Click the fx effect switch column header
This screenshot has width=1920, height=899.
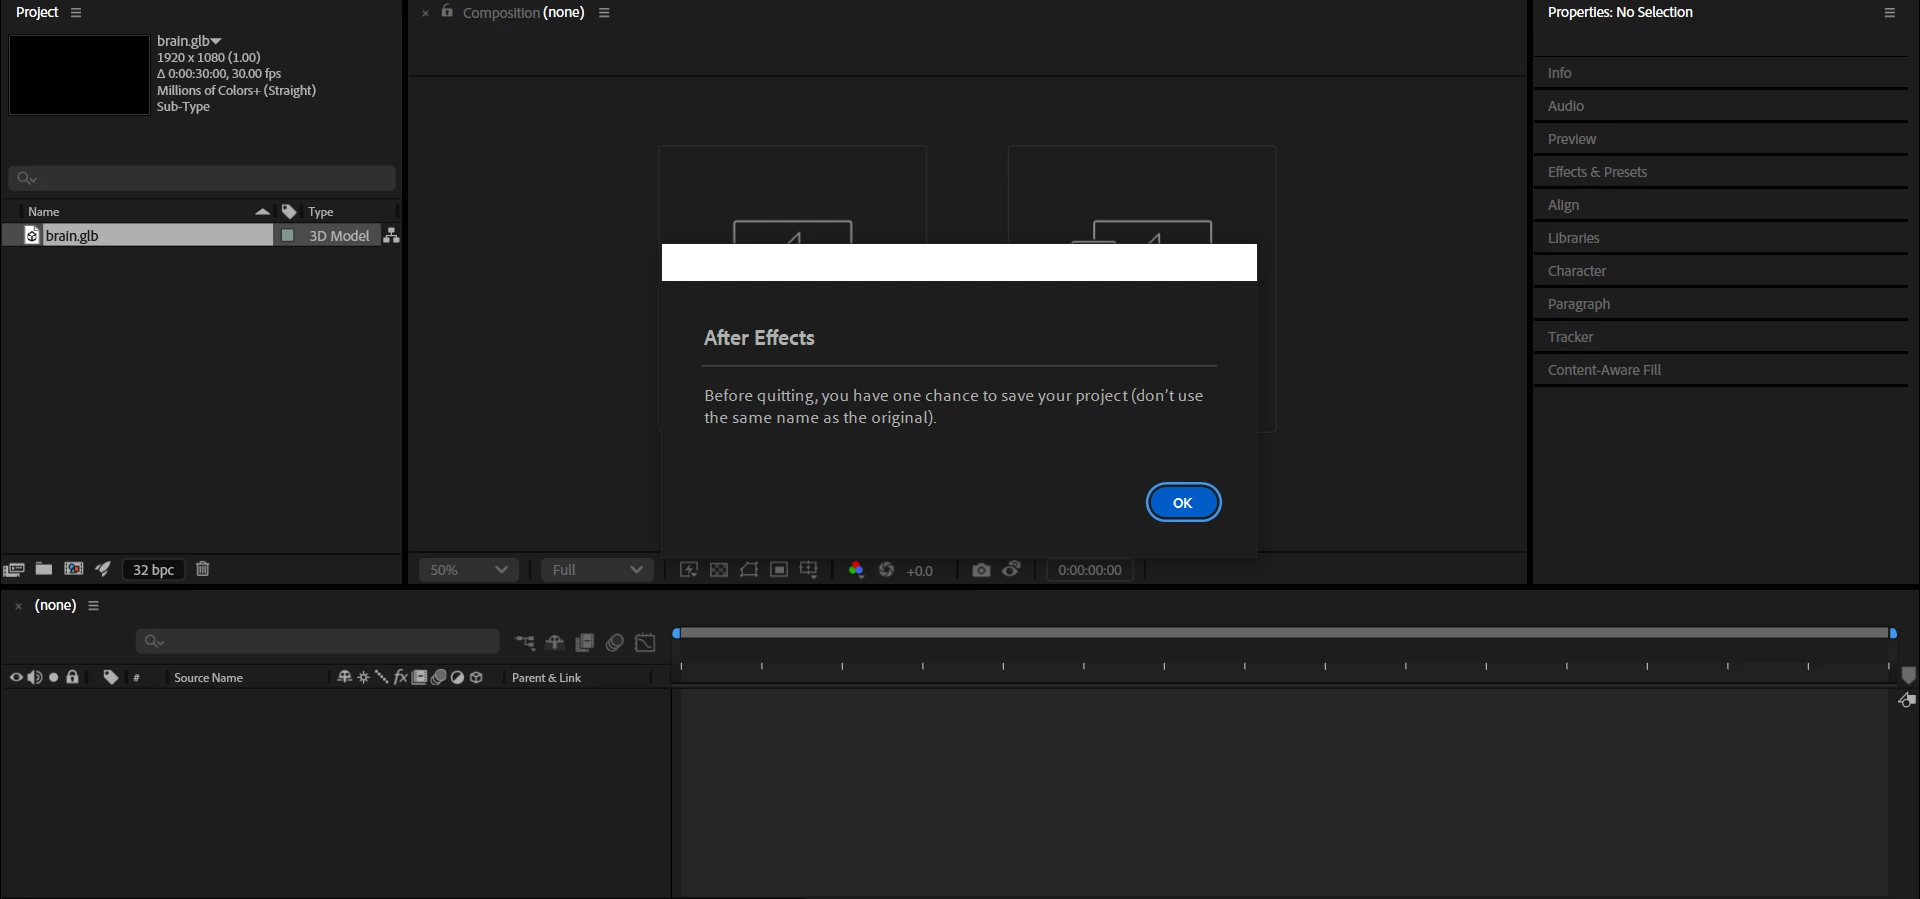401,677
